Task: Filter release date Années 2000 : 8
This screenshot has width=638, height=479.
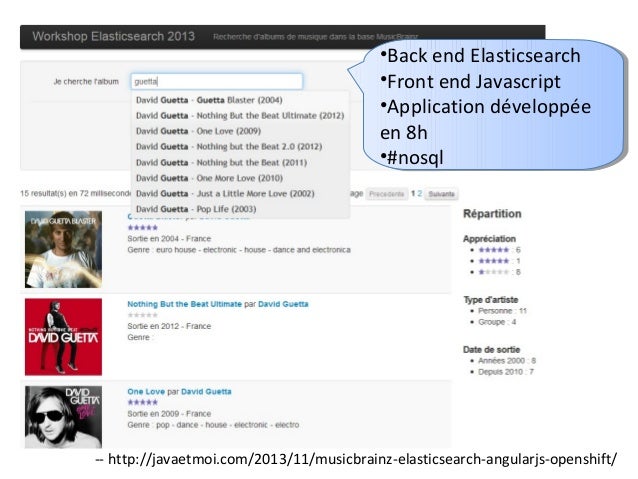Action: tap(507, 361)
